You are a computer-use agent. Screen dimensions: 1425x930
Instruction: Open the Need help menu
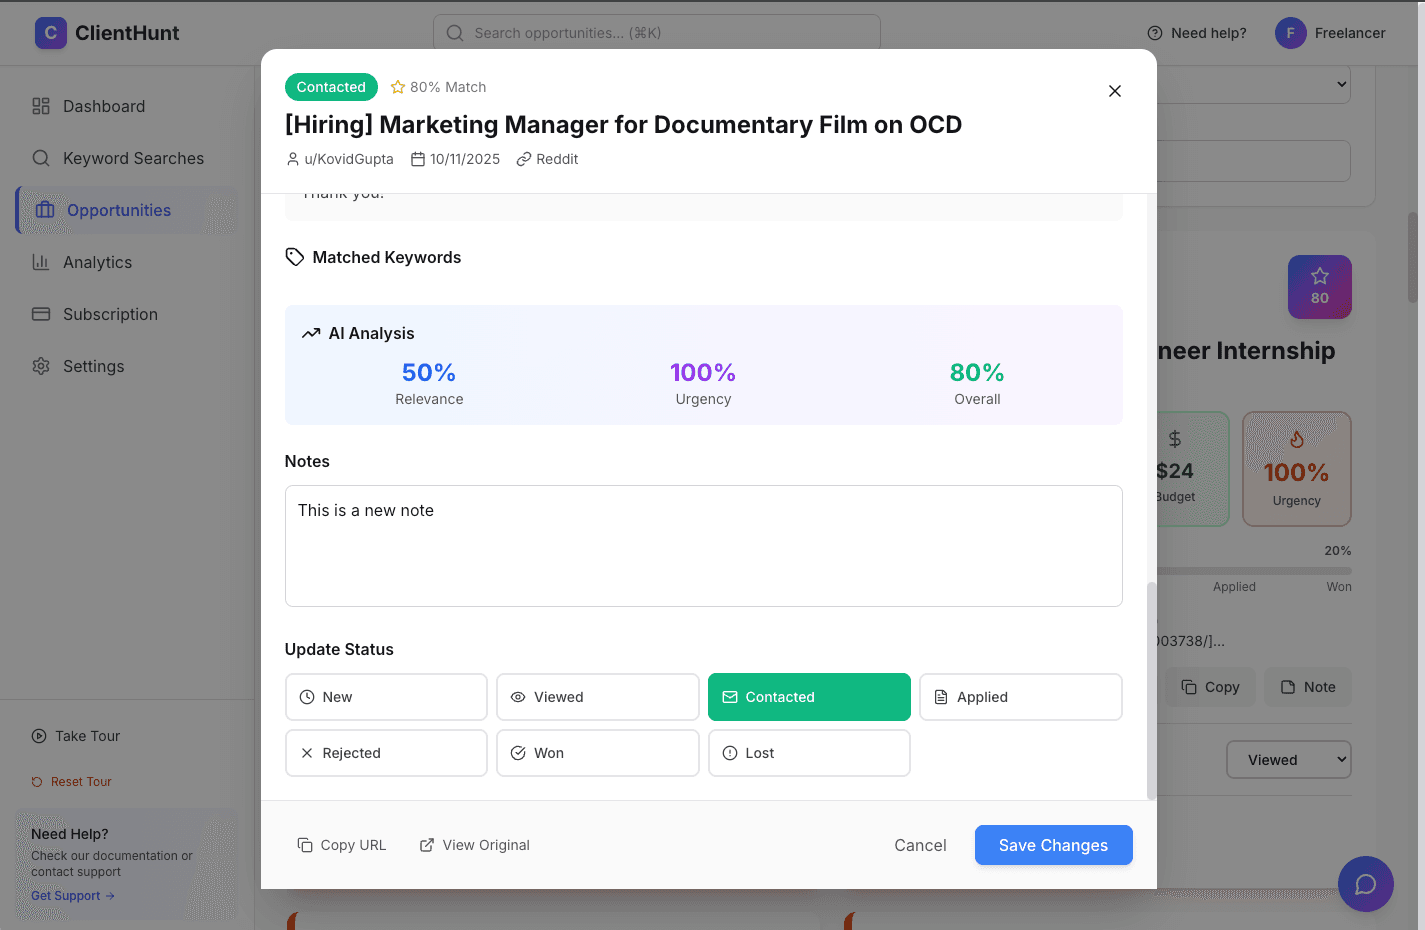pos(1196,33)
